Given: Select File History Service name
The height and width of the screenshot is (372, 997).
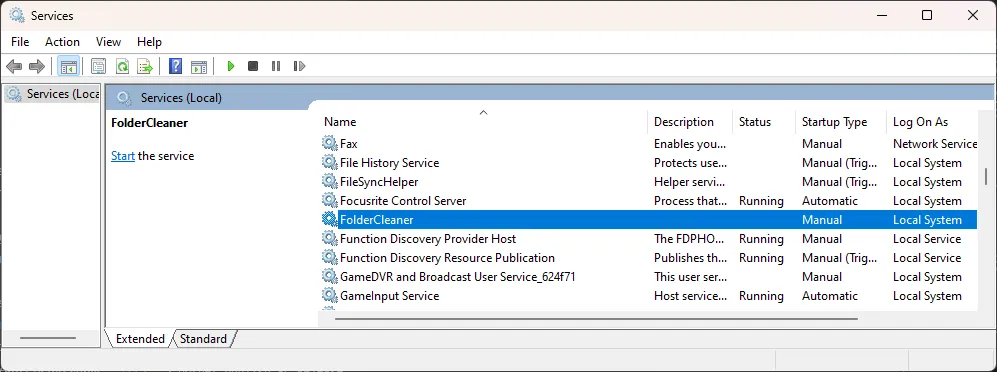Looking at the screenshot, I should tap(390, 163).
